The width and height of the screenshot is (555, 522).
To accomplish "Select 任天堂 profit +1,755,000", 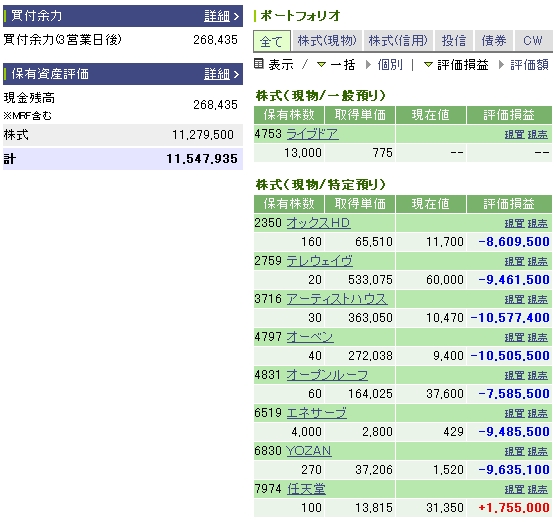I will 514,508.
